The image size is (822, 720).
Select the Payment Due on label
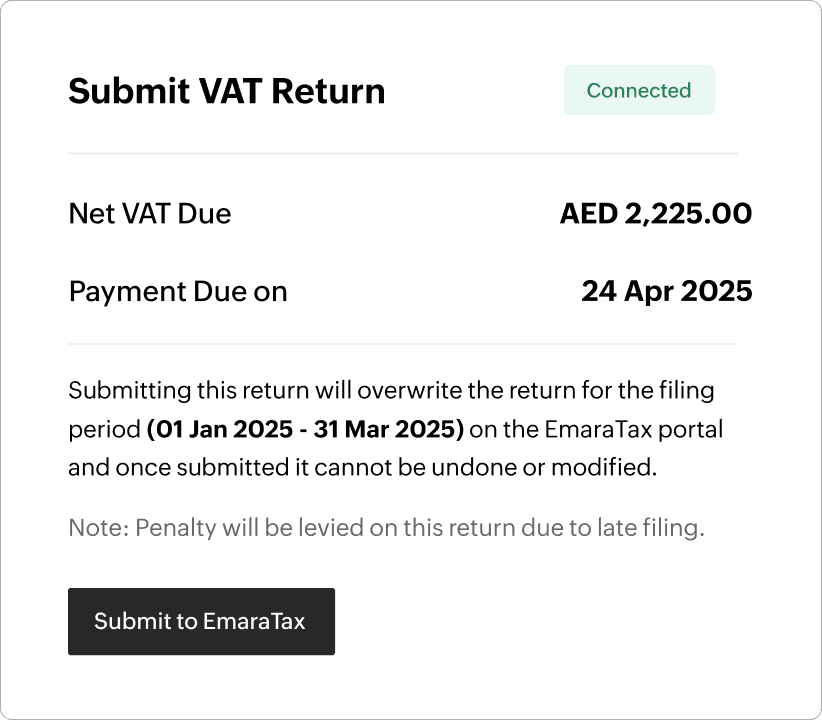[178, 292]
